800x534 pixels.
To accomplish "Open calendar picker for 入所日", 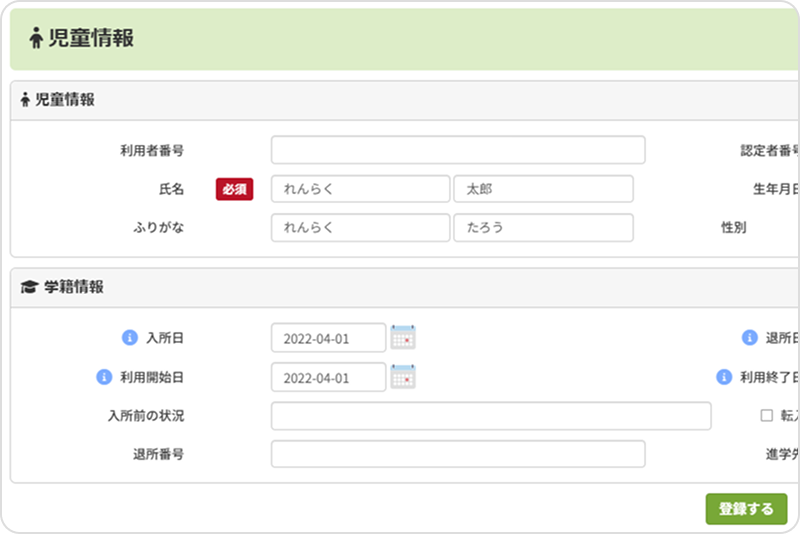I will 403,338.
